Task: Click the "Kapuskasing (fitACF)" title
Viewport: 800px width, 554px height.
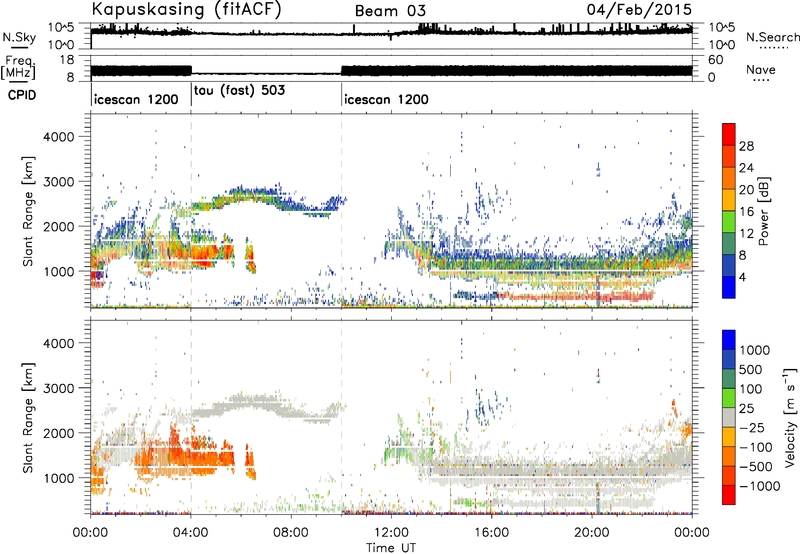Action: 186,9
